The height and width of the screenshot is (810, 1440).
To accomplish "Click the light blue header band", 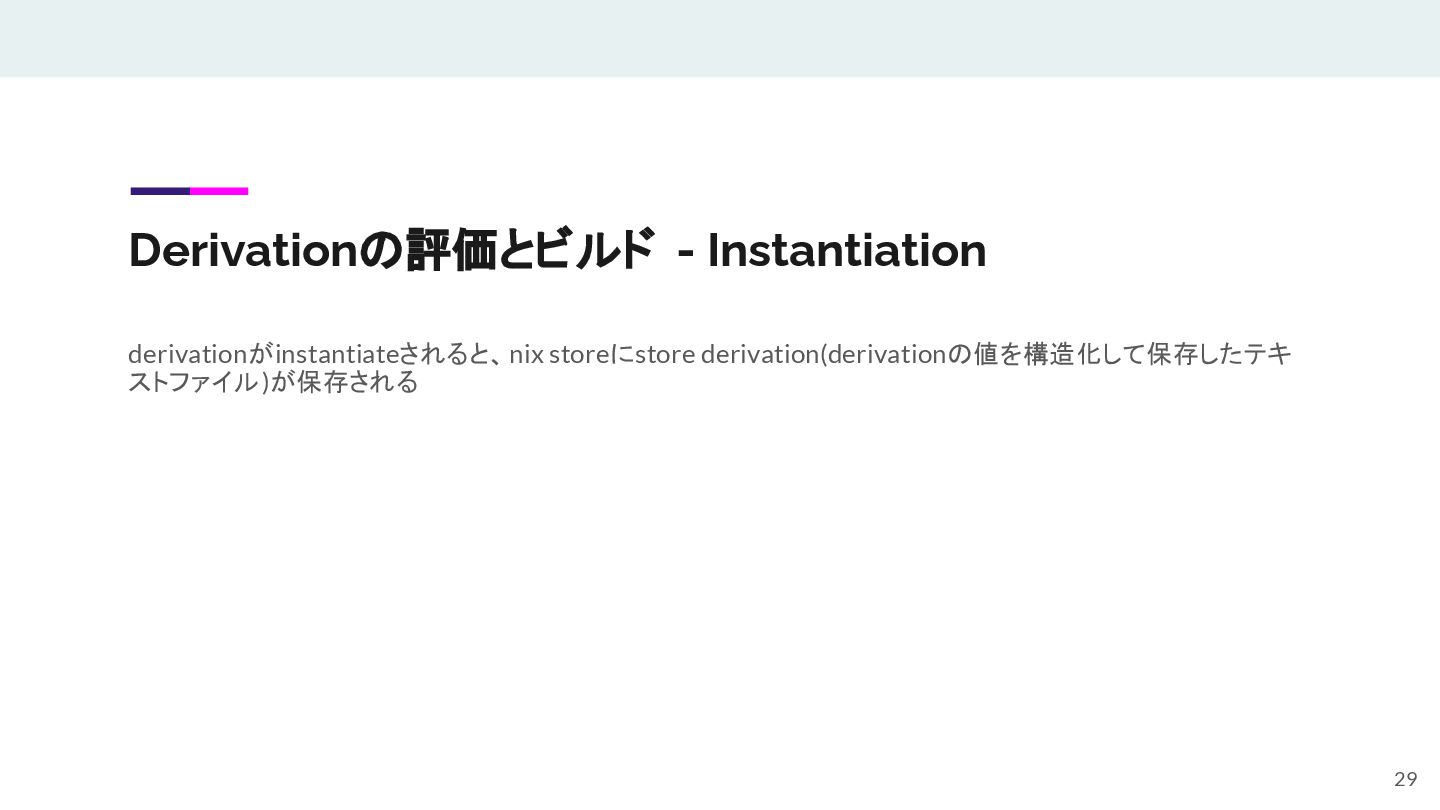I will (720, 38).
